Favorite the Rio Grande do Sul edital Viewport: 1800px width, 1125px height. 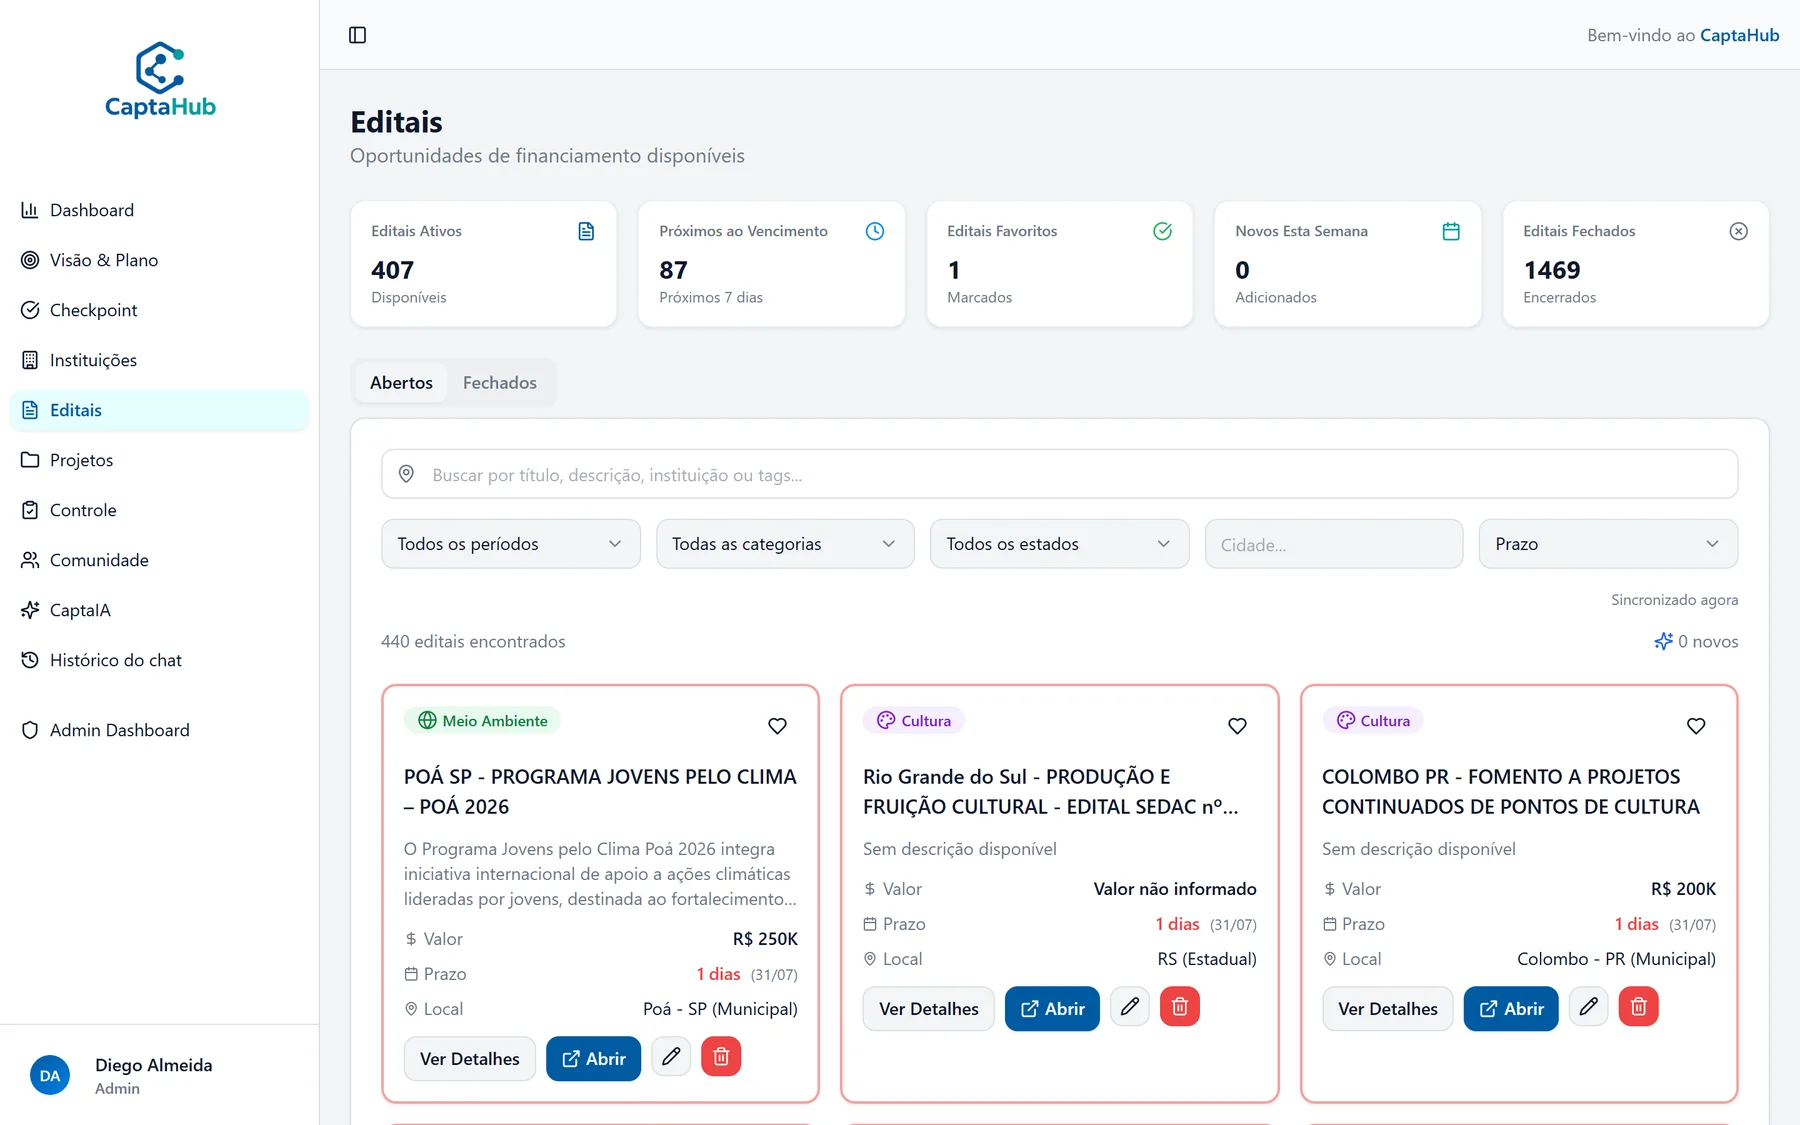[1237, 726]
